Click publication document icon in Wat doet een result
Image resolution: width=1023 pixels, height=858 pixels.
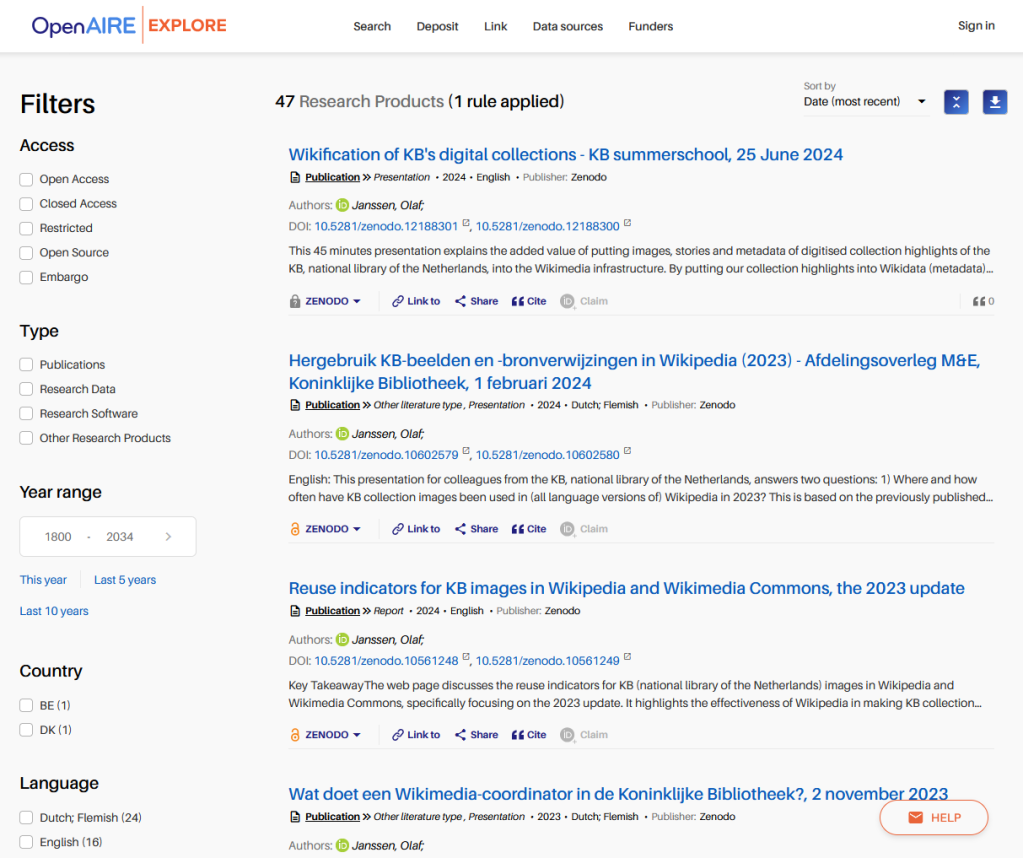pos(295,817)
